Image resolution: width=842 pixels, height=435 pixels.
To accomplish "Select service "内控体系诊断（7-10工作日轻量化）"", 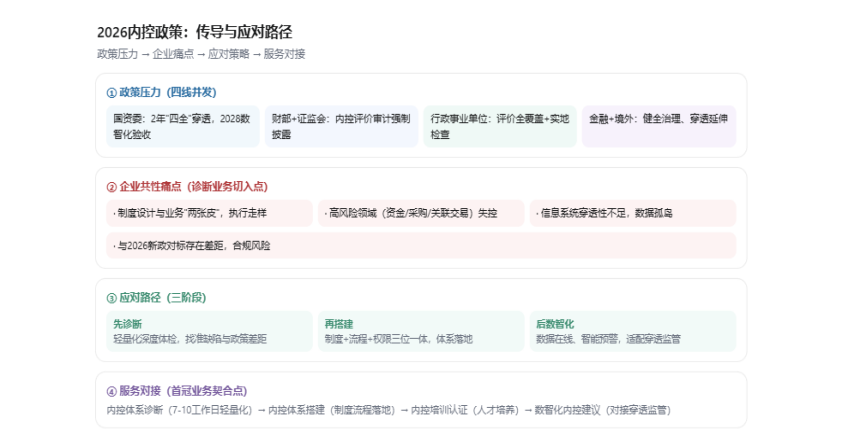I will click(x=179, y=410).
